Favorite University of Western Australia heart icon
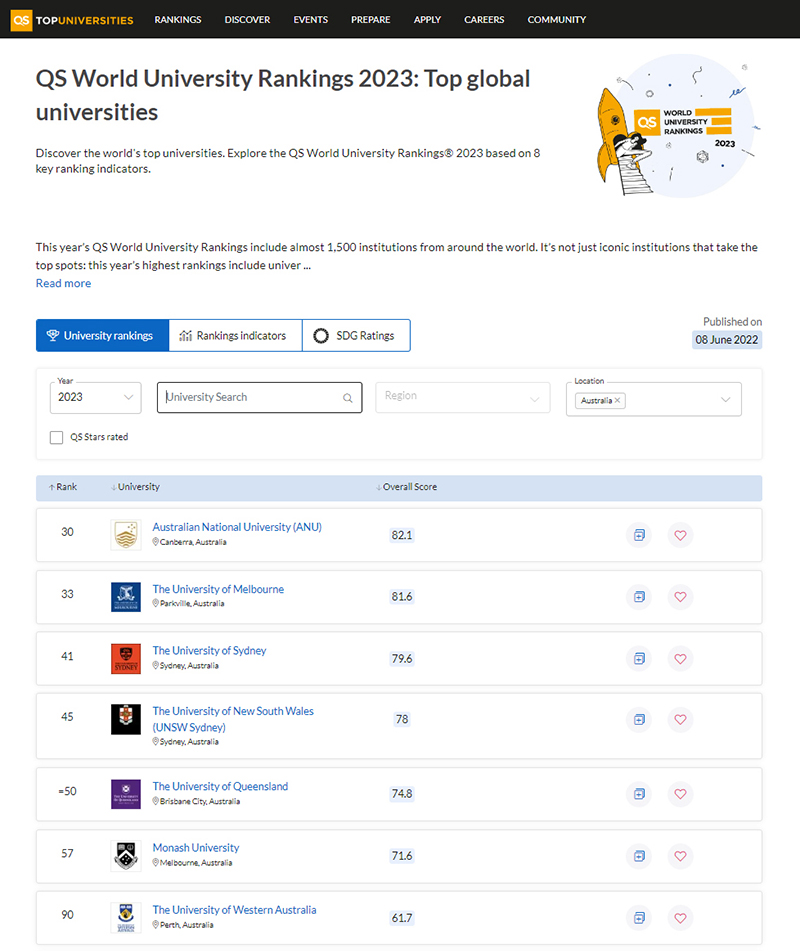The width and height of the screenshot is (800, 951). coord(681,918)
